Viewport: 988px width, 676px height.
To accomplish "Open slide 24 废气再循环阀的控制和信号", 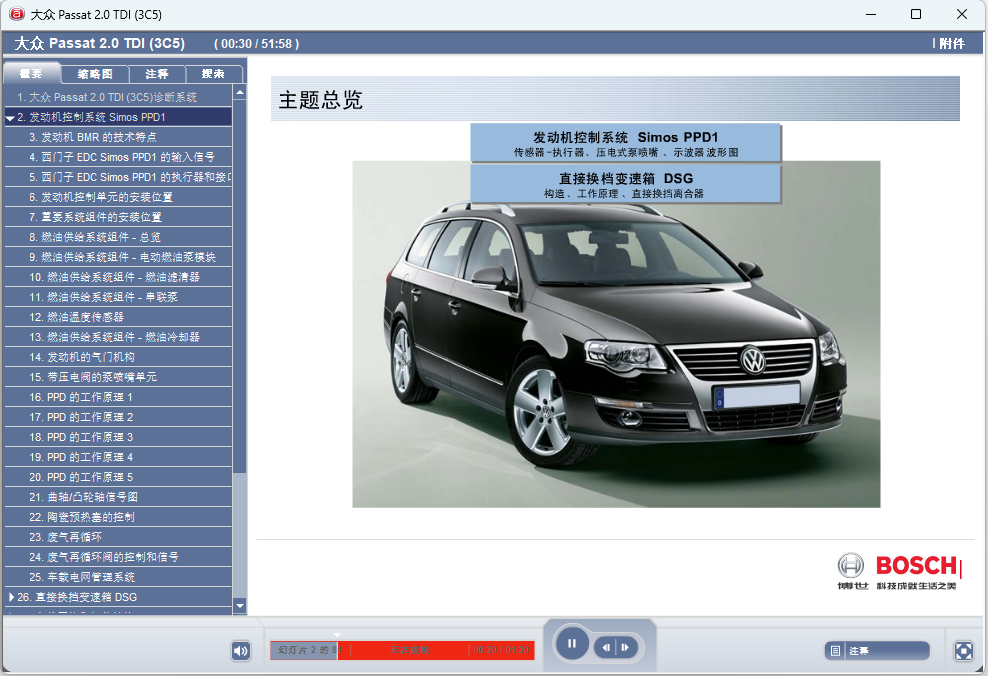I will tap(118, 558).
